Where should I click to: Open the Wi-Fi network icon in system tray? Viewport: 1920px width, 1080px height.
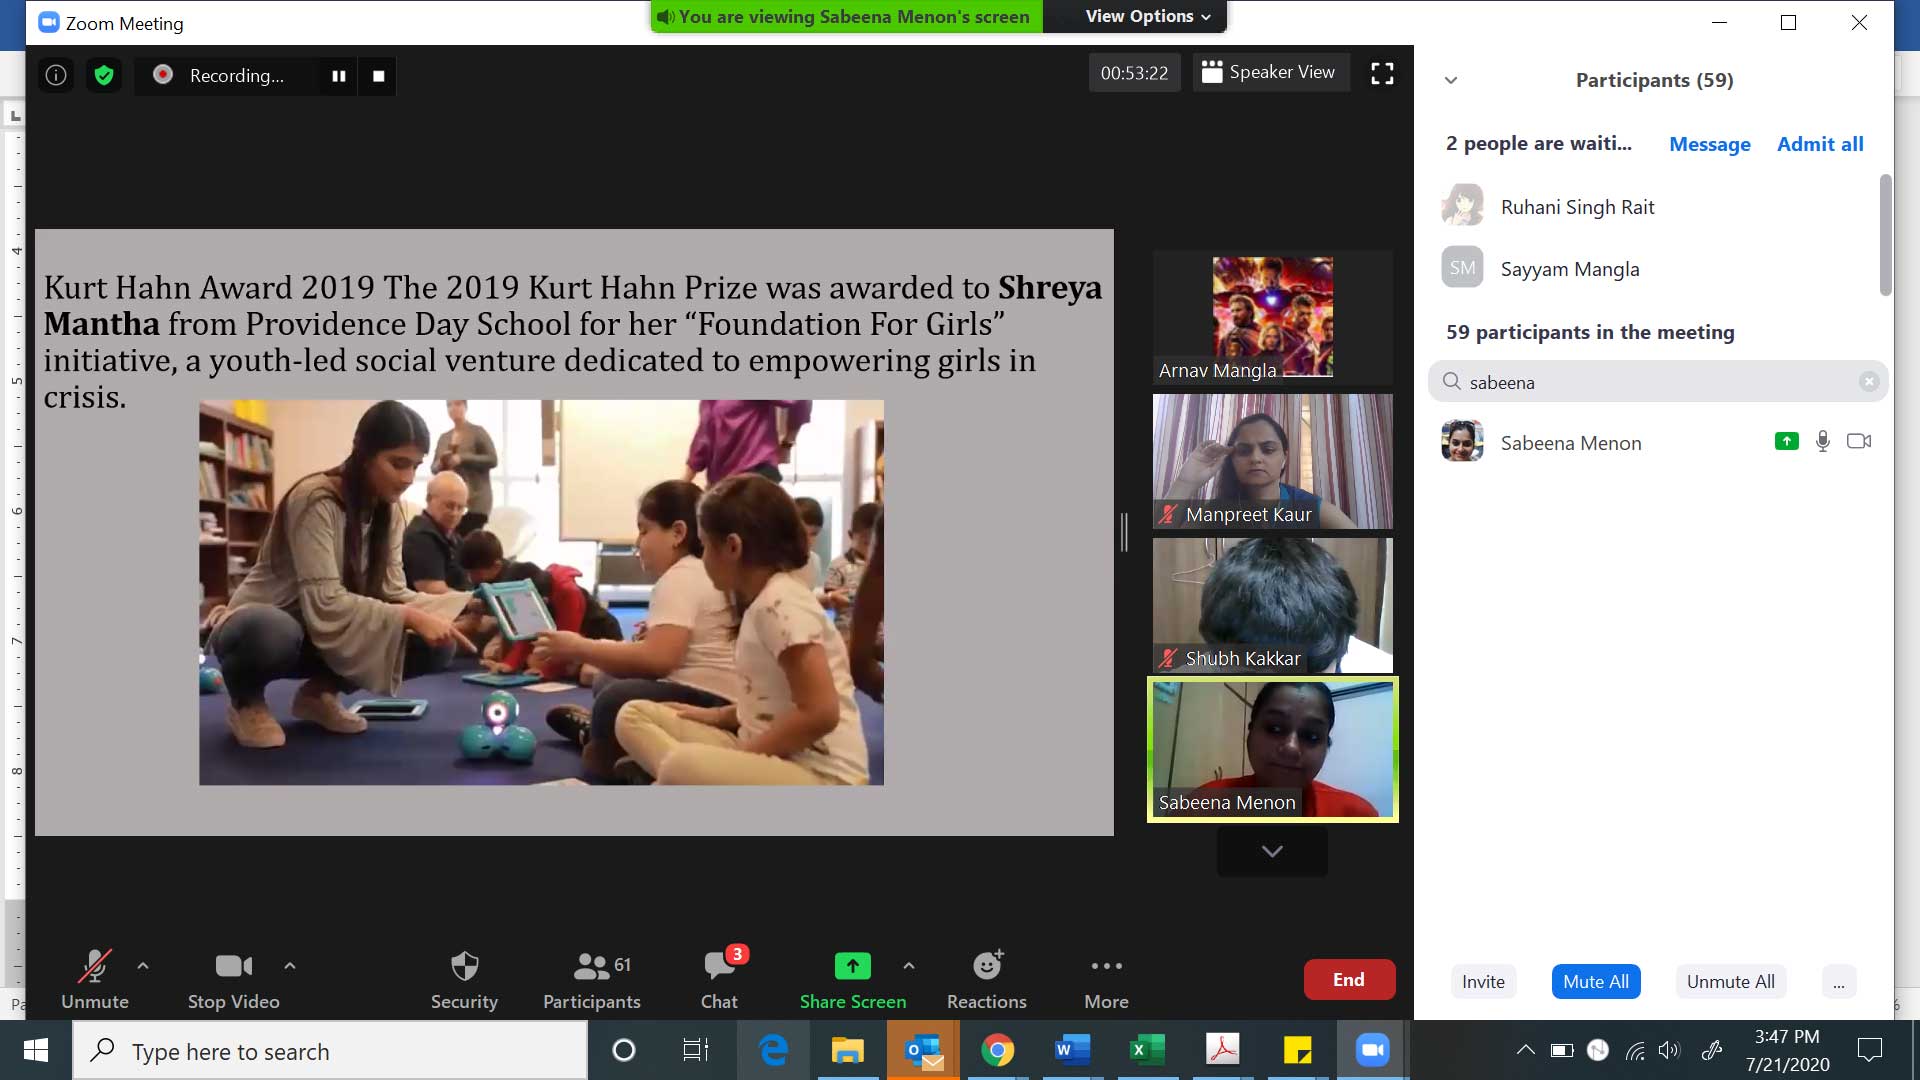click(x=1635, y=1050)
